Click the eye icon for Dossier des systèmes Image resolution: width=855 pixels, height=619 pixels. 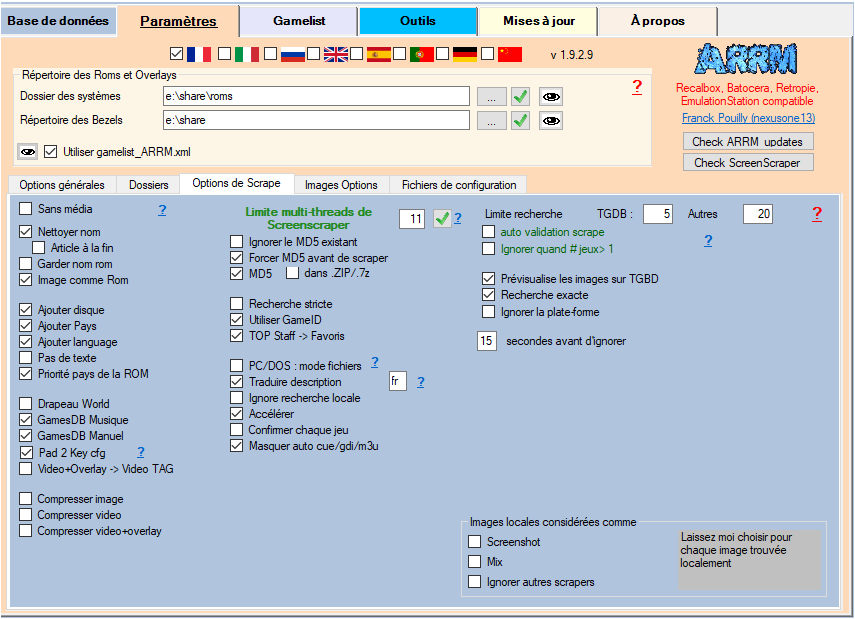(x=551, y=96)
